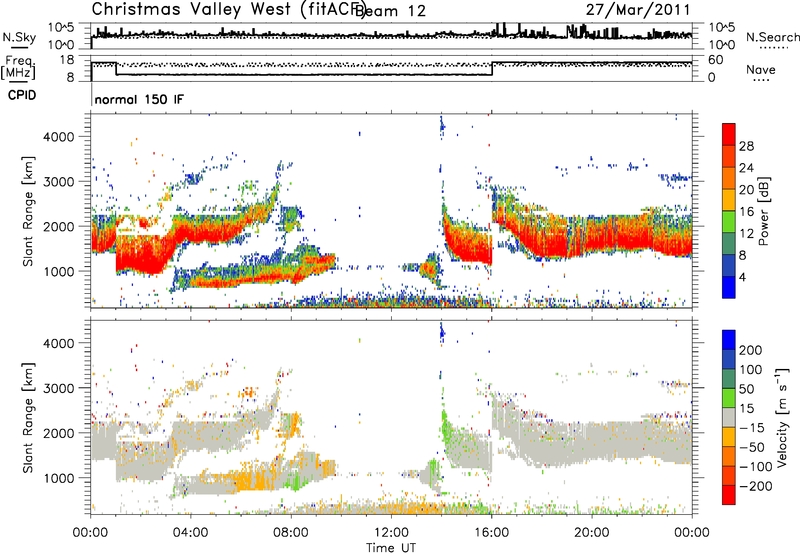The width and height of the screenshot is (800, 554).
Task: Click the frequency step-up line at 16:00 UT
Action: point(492,69)
